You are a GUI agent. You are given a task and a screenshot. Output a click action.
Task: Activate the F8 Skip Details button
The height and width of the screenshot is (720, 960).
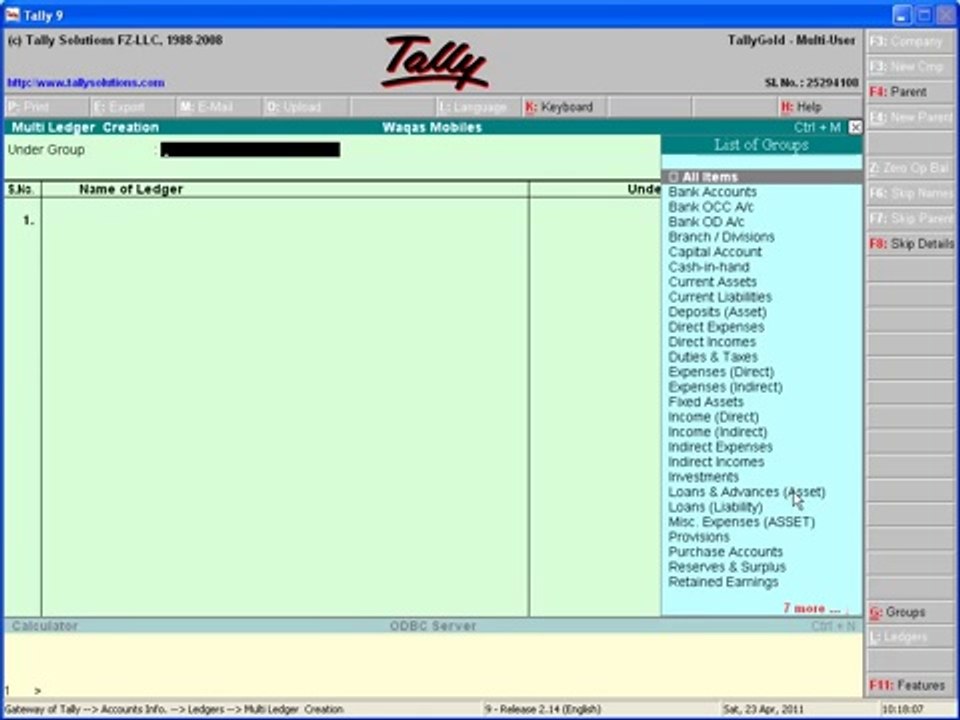pyautogui.click(x=911, y=244)
